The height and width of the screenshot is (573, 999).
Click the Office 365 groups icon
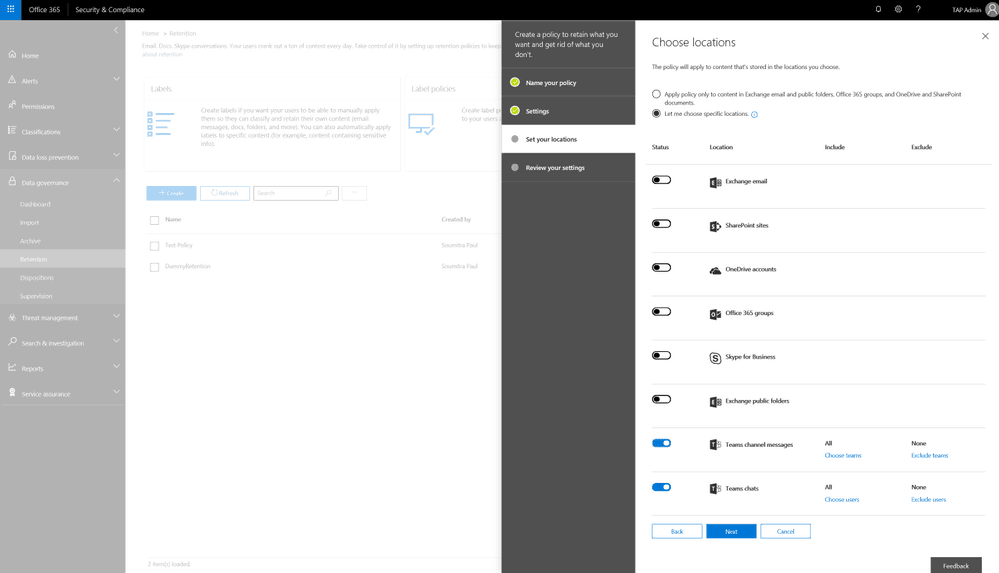715,314
